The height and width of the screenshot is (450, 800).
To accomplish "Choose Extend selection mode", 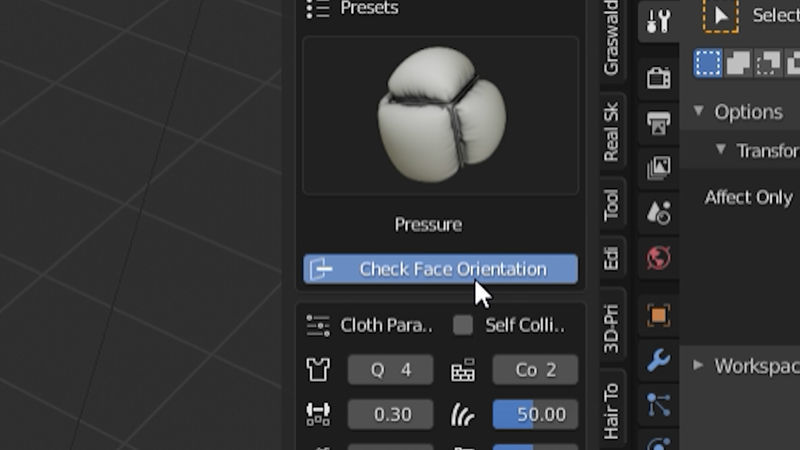I will [738, 63].
